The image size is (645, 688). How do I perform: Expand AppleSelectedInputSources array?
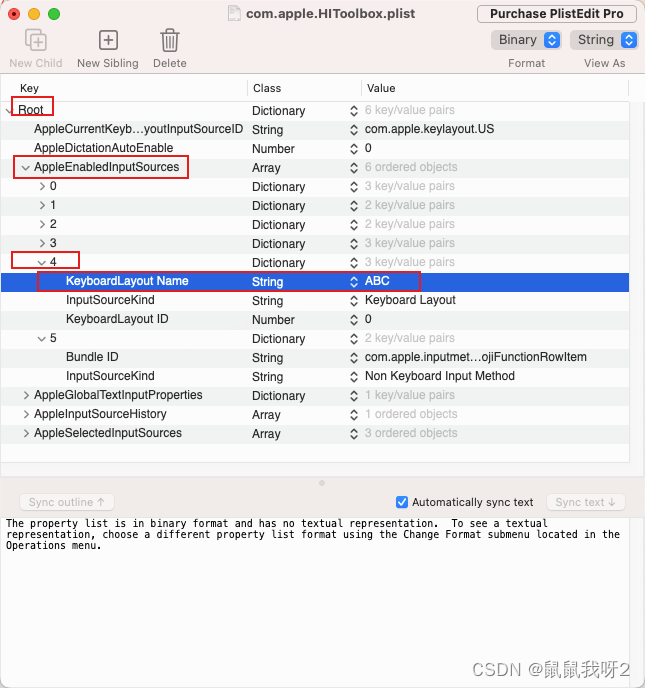point(26,433)
